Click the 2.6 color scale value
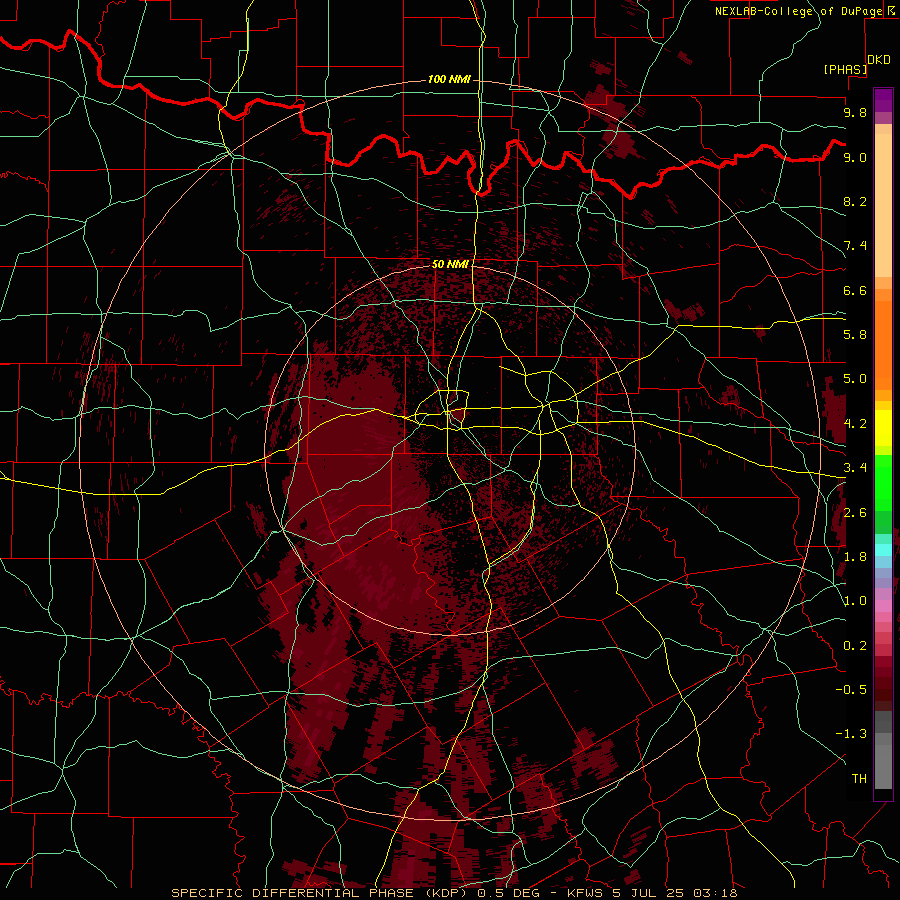The height and width of the screenshot is (900, 900). click(x=855, y=513)
